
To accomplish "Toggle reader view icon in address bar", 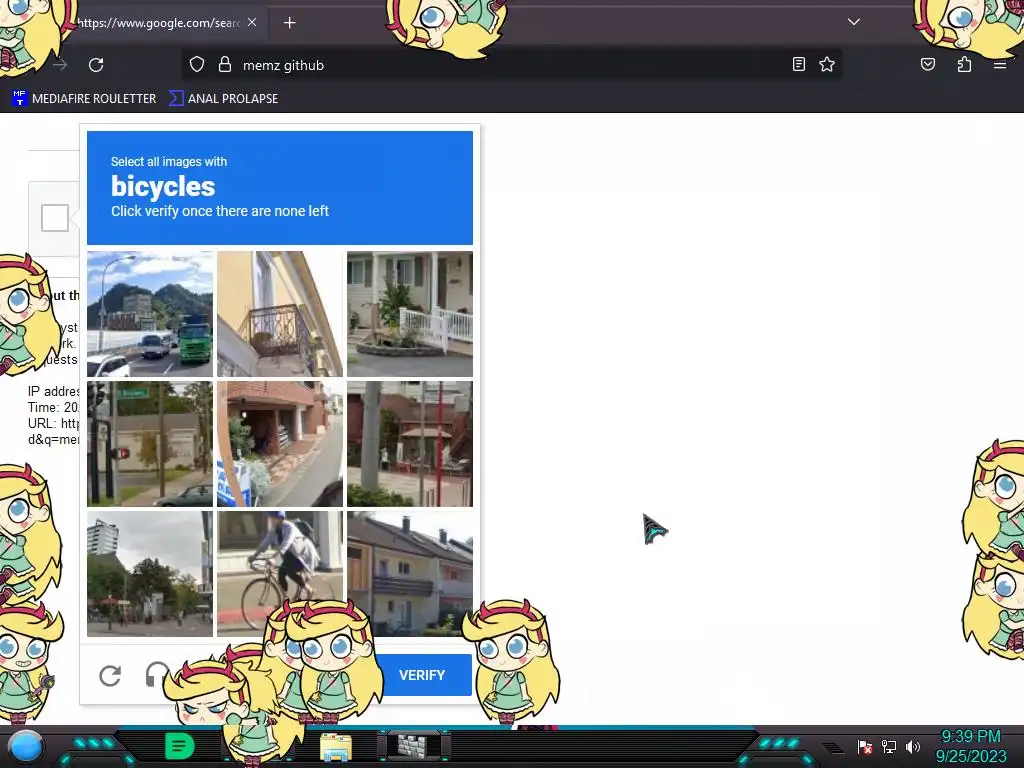I will coord(799,64).
